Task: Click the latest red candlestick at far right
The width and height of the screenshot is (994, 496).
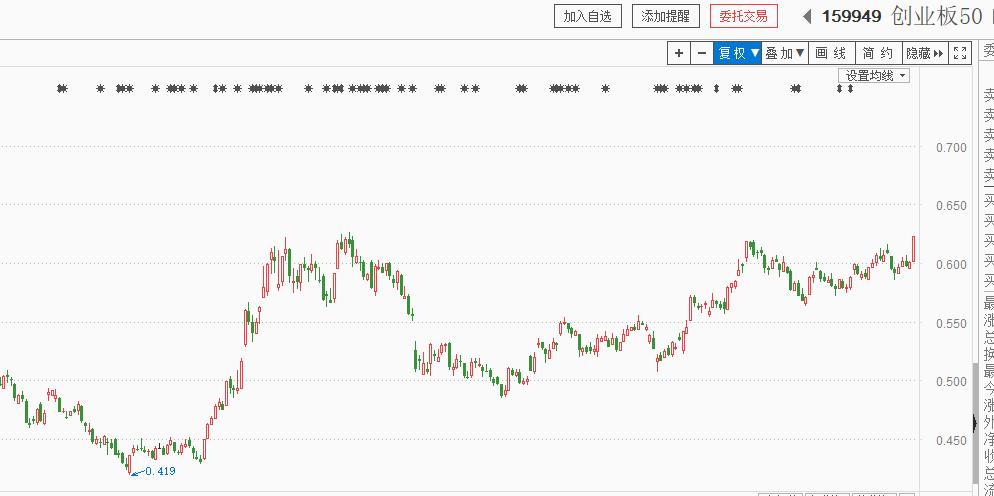Action: coord(914,250)
